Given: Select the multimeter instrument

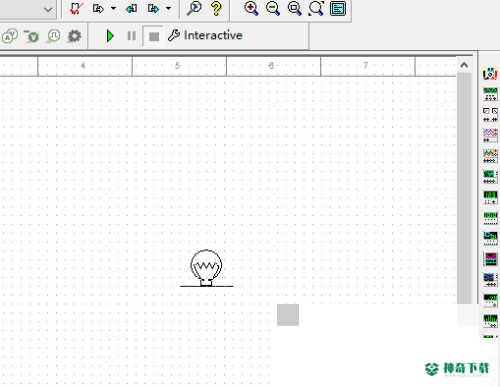Looking at the screenshot, I should (490, 73).
